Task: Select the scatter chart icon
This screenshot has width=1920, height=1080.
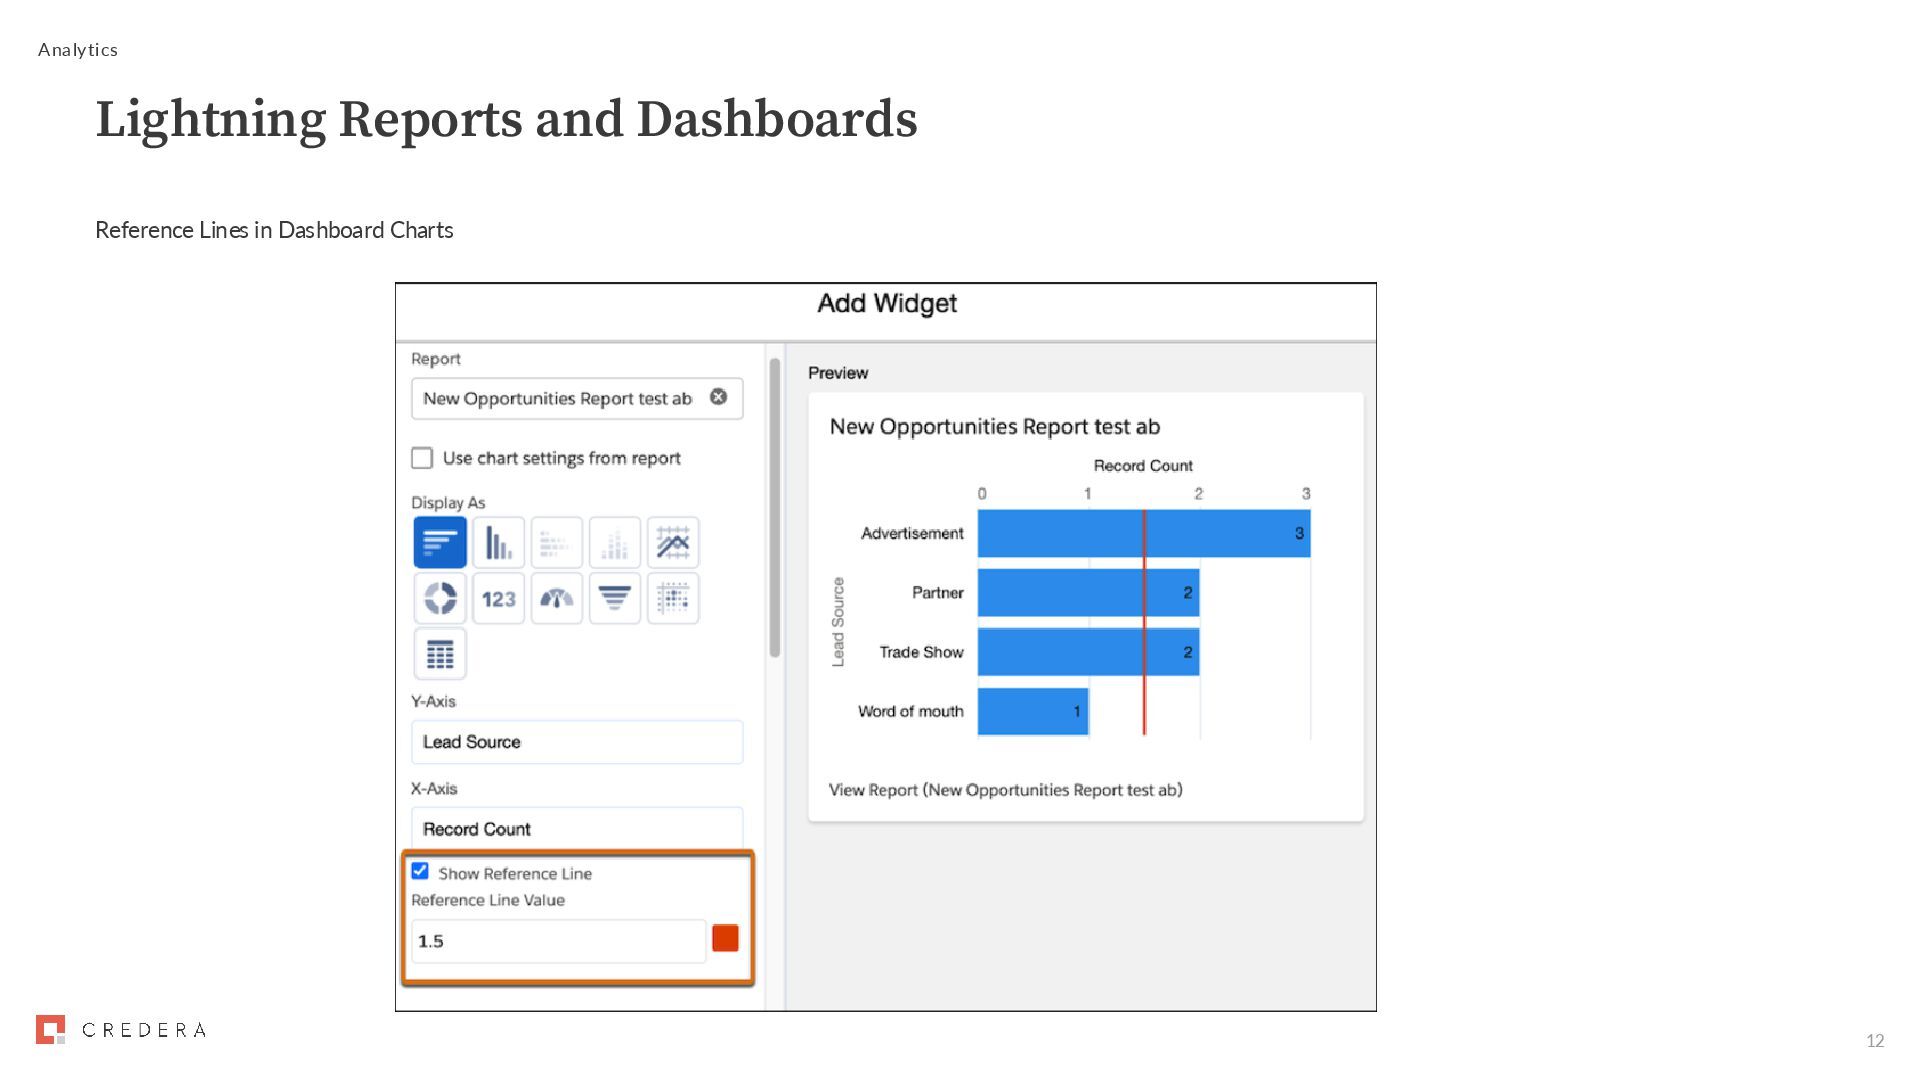Action: click(x=673, y=599)
